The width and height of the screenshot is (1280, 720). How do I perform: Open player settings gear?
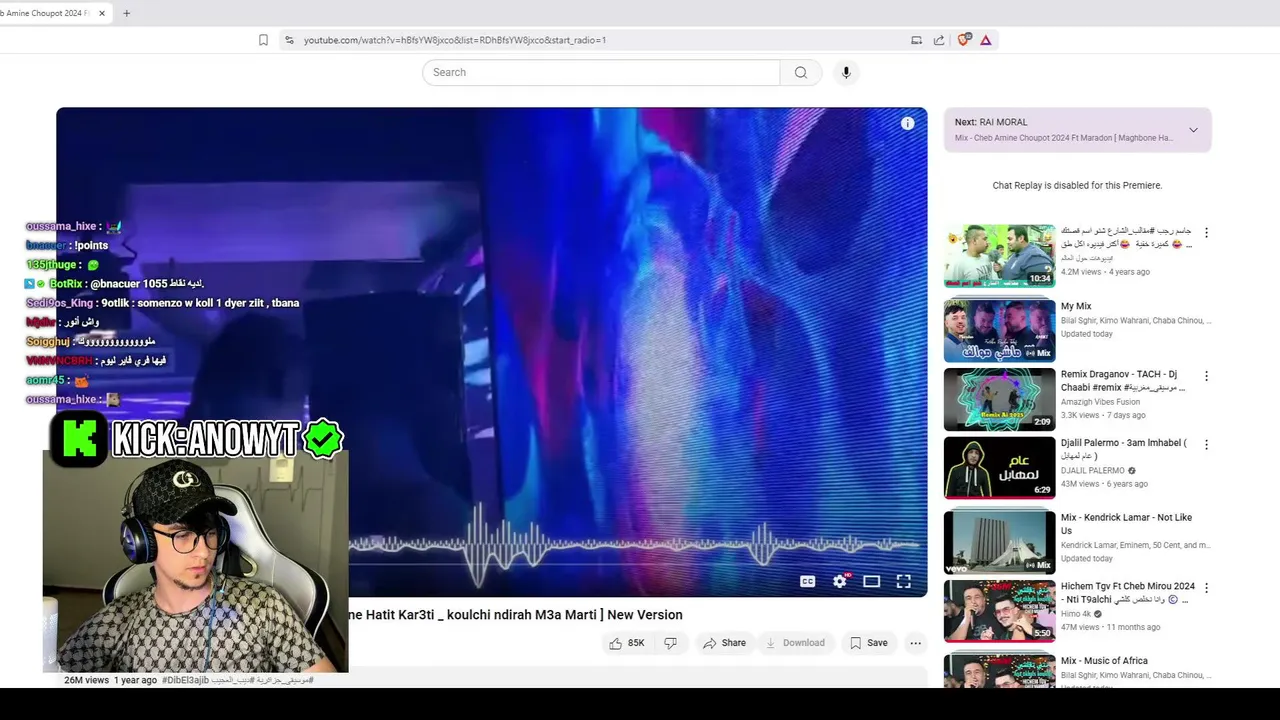click(x=840, y=581)
